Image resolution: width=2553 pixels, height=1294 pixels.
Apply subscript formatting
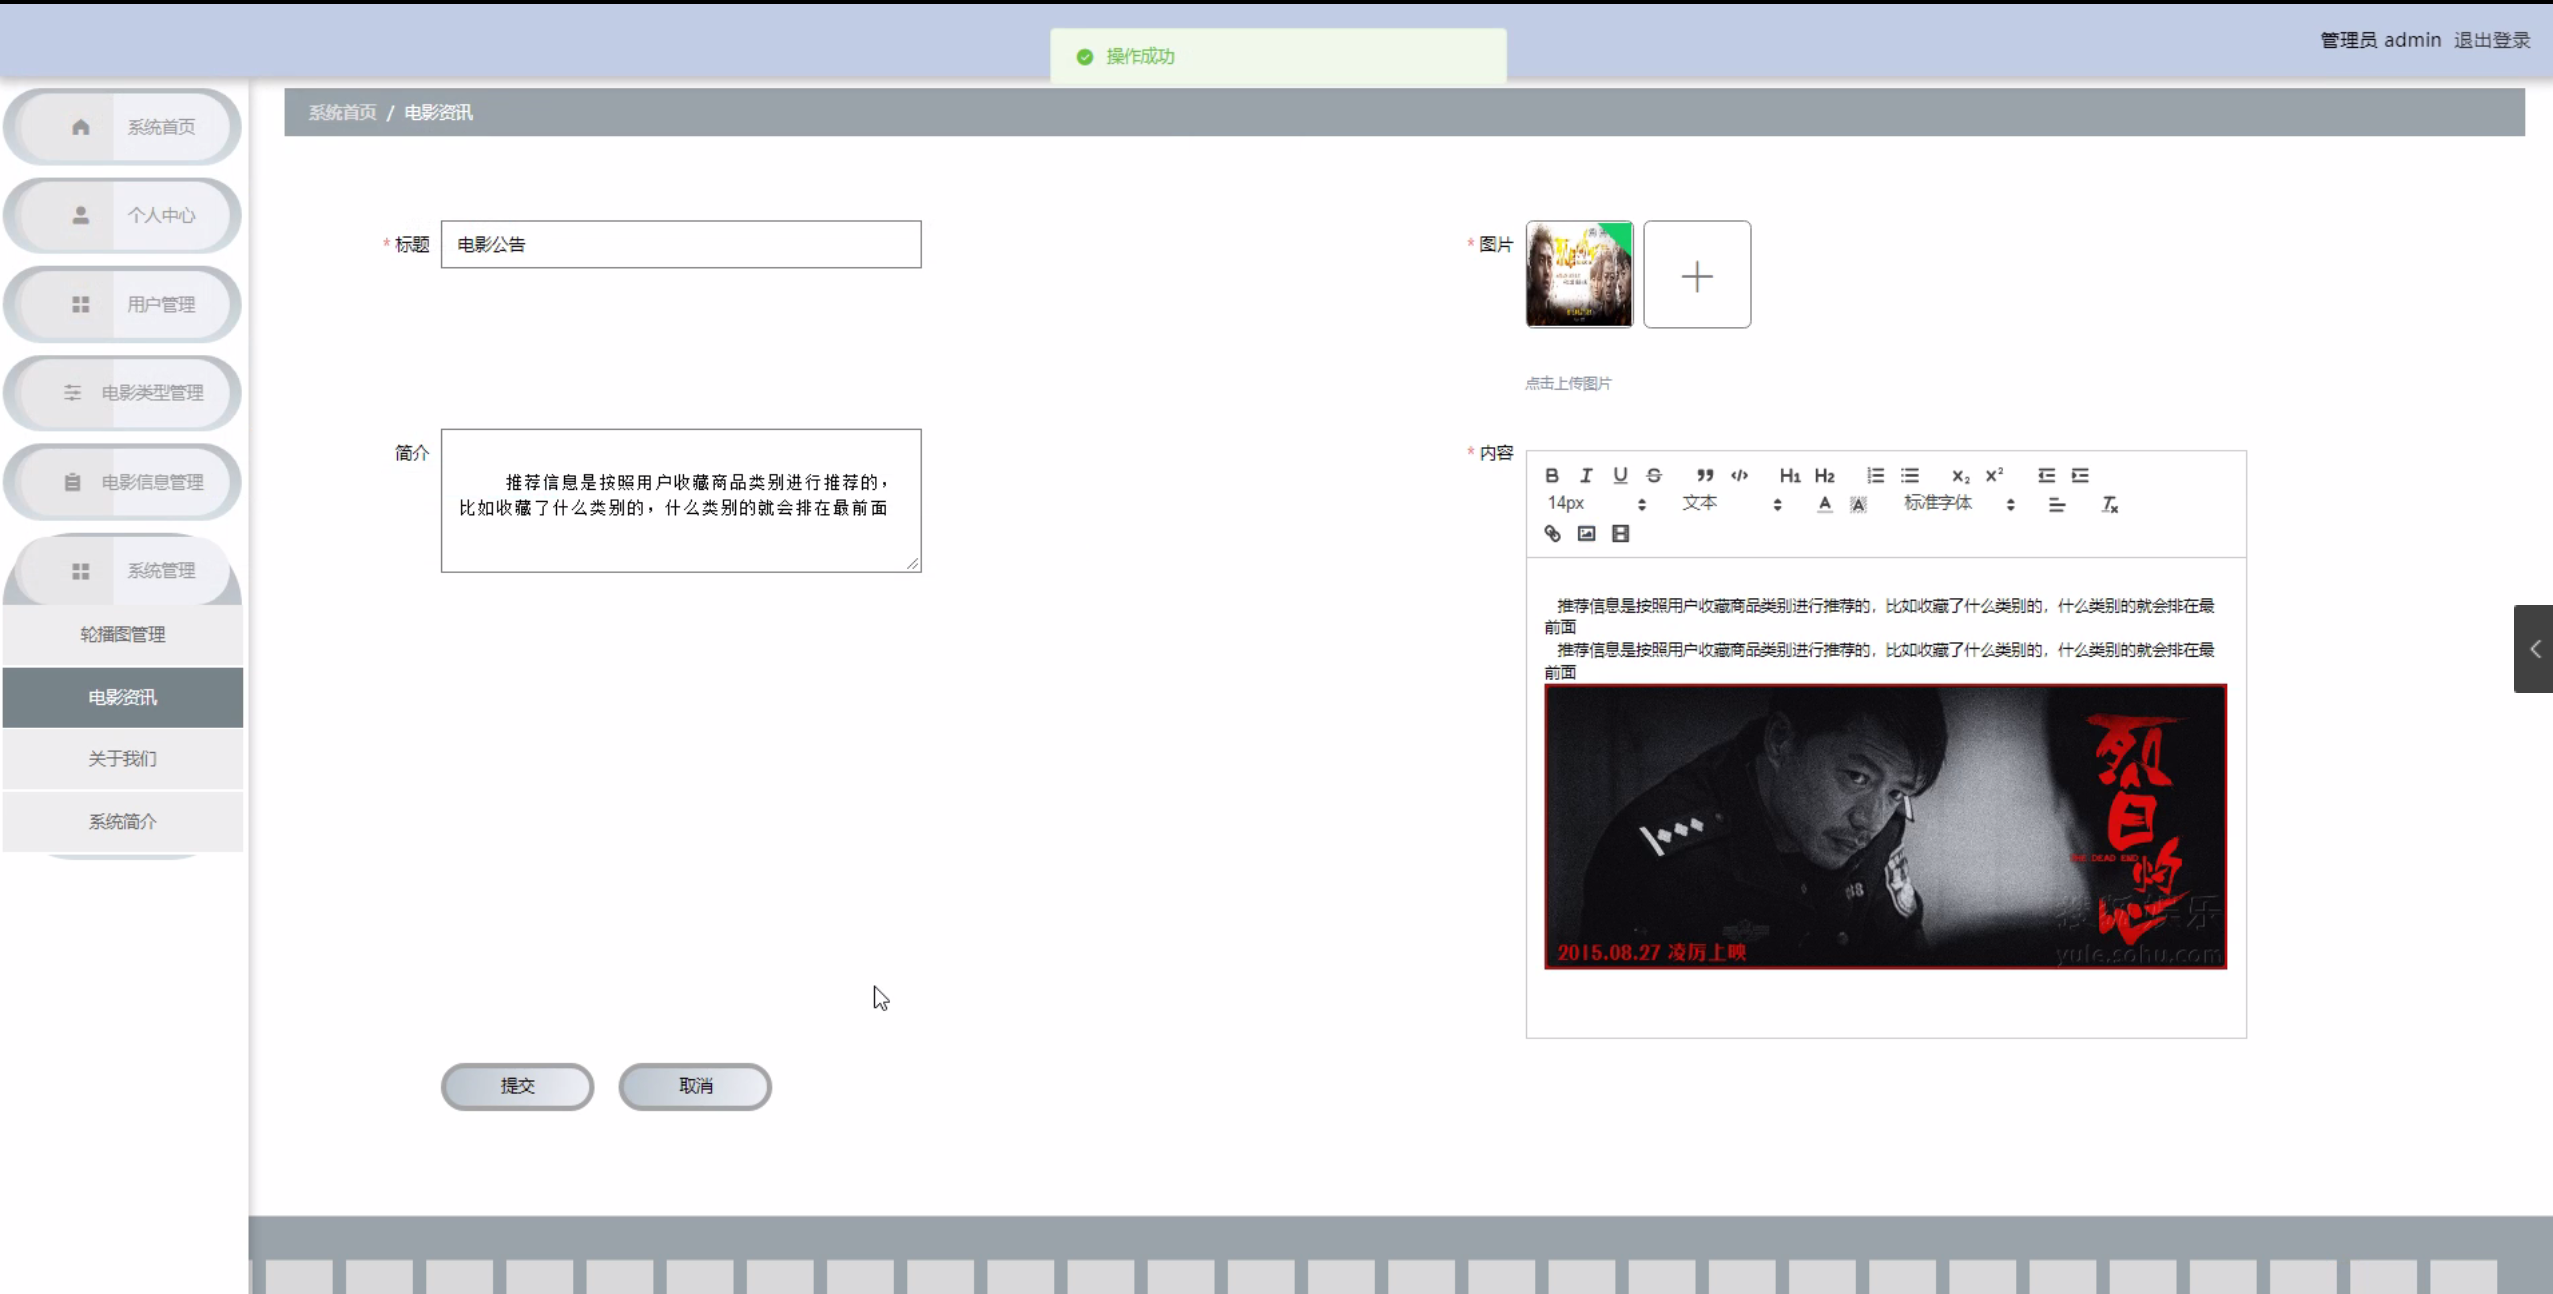(1961, 475)
